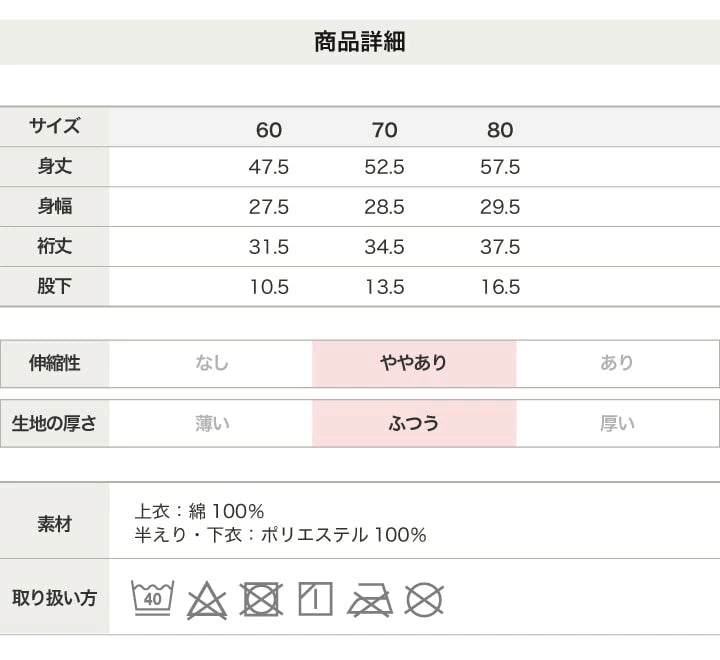Select the highlighted ややあり stretch option
720x660 pixels.
click(x=414, y=363)
